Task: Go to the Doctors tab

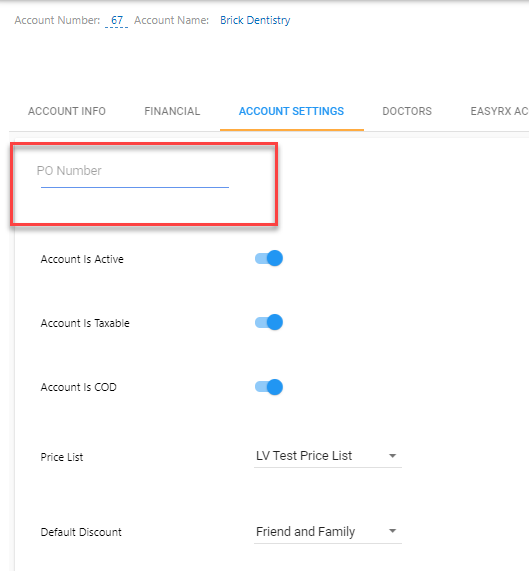Action: 407,111
